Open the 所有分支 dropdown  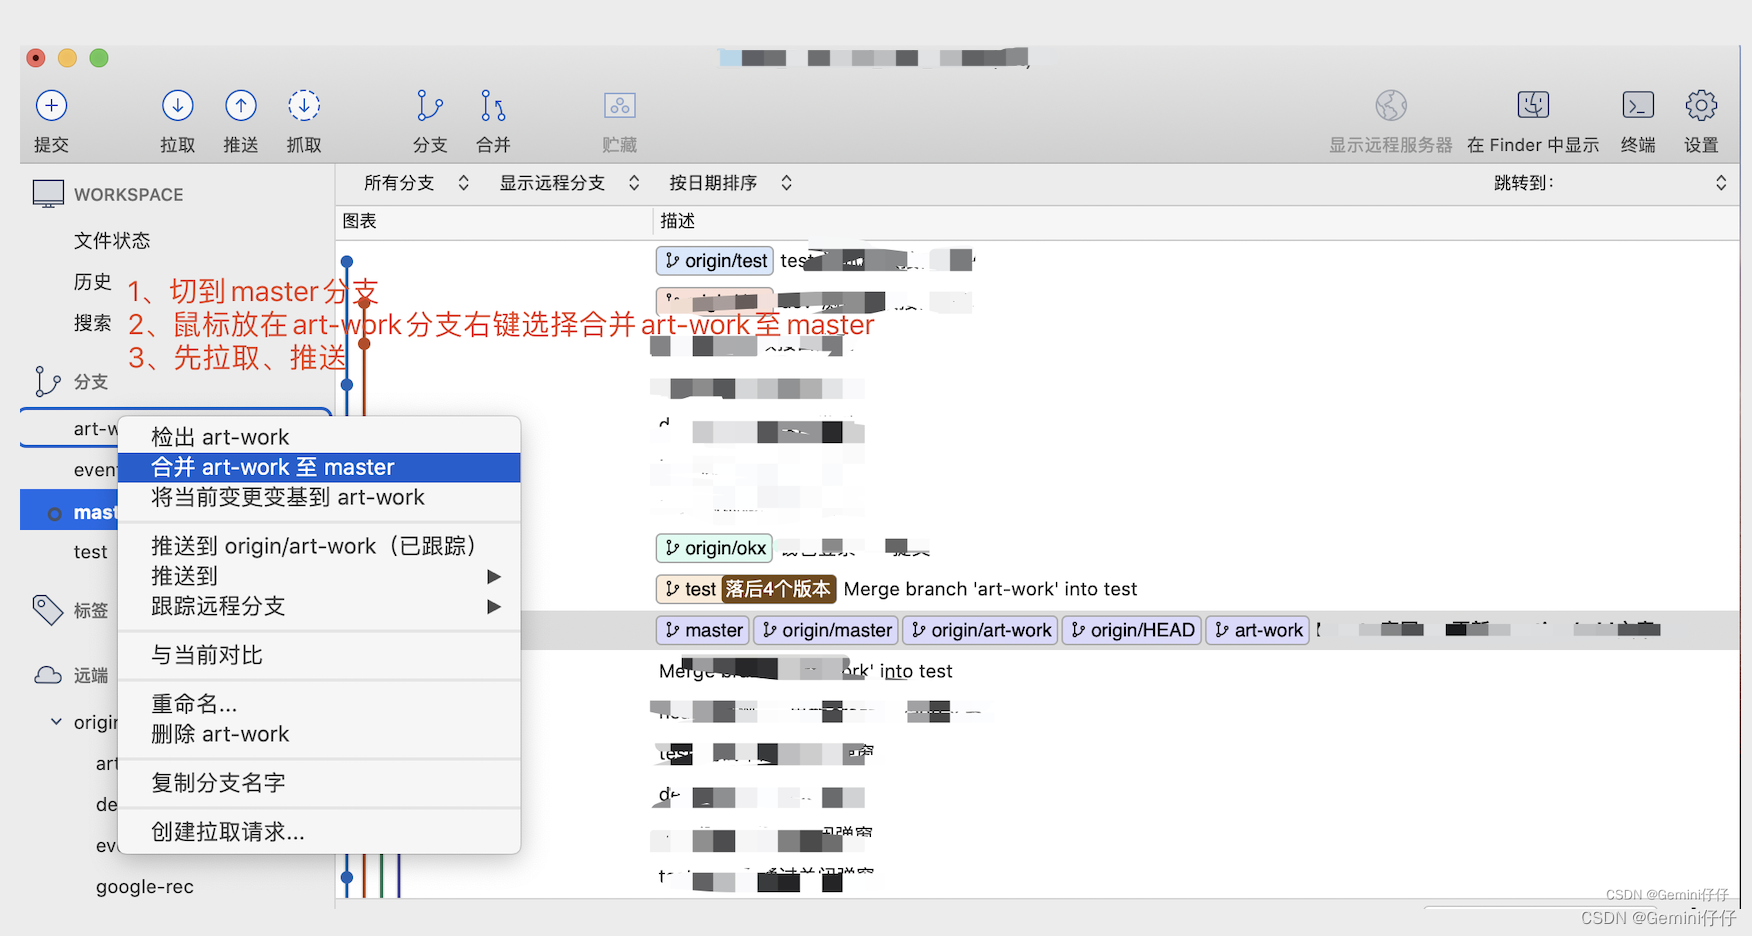(416, 183)
